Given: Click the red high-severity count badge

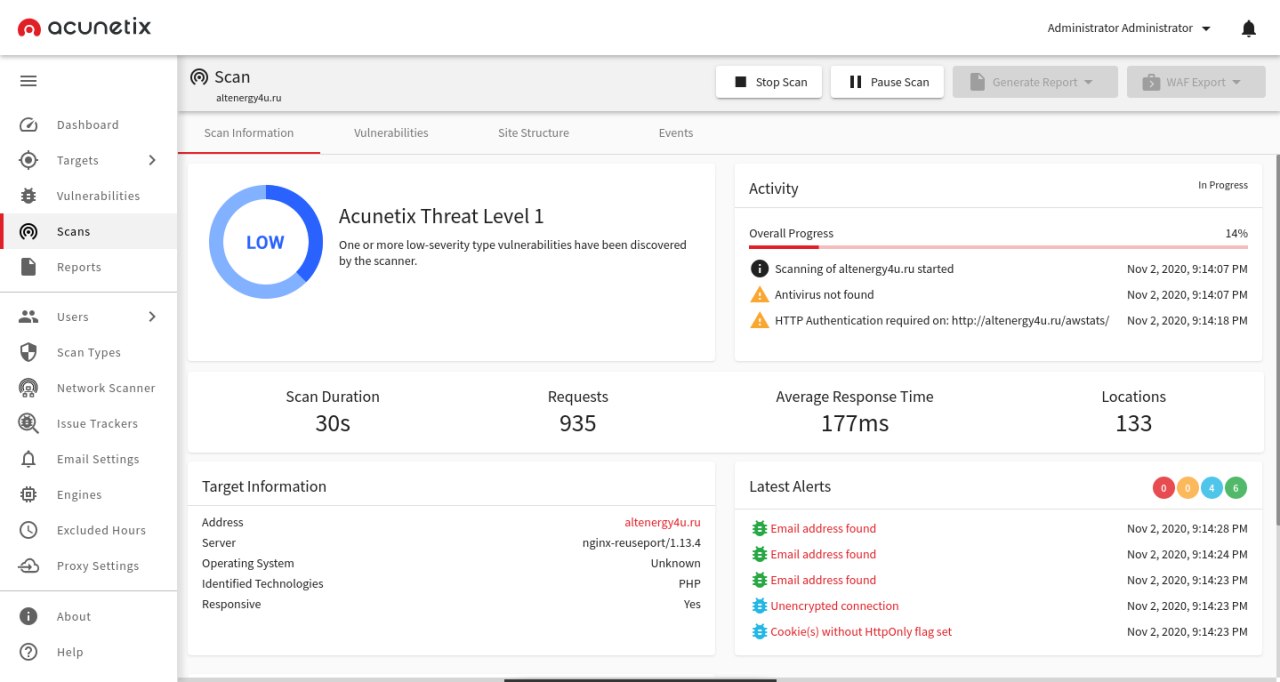Looking at the screenshot, I should (1164, 488).
